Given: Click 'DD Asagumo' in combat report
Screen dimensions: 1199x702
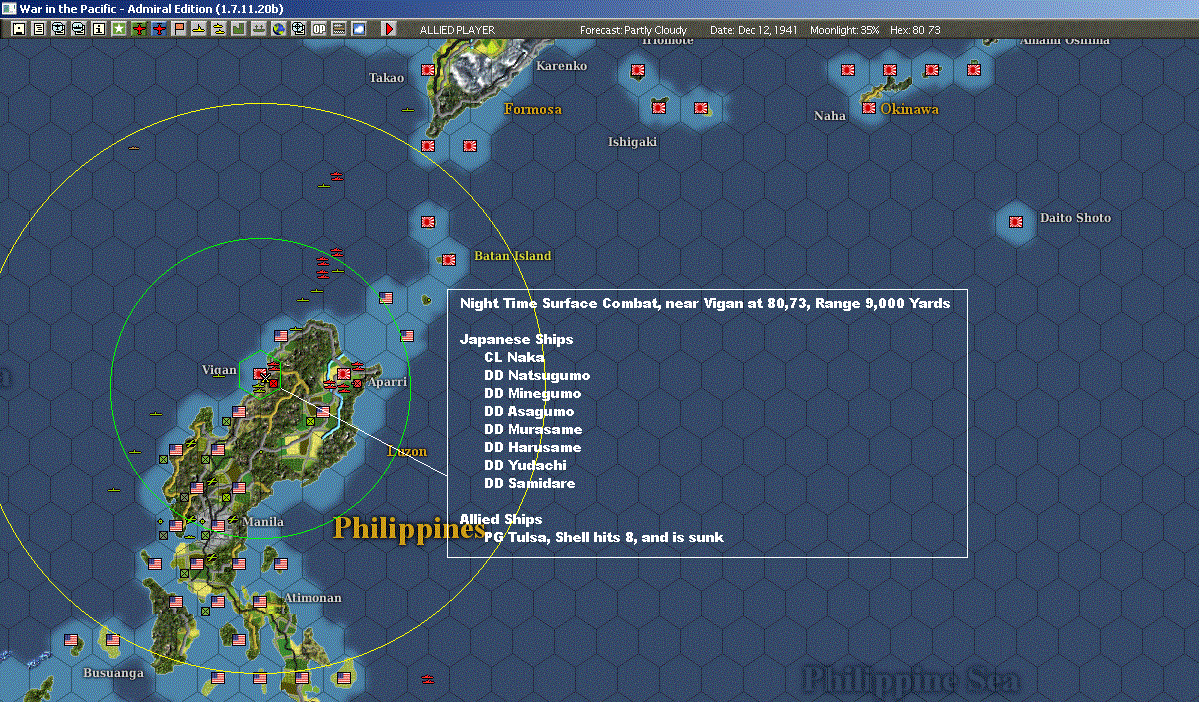Looking at the screenshot, I should 529,411.
